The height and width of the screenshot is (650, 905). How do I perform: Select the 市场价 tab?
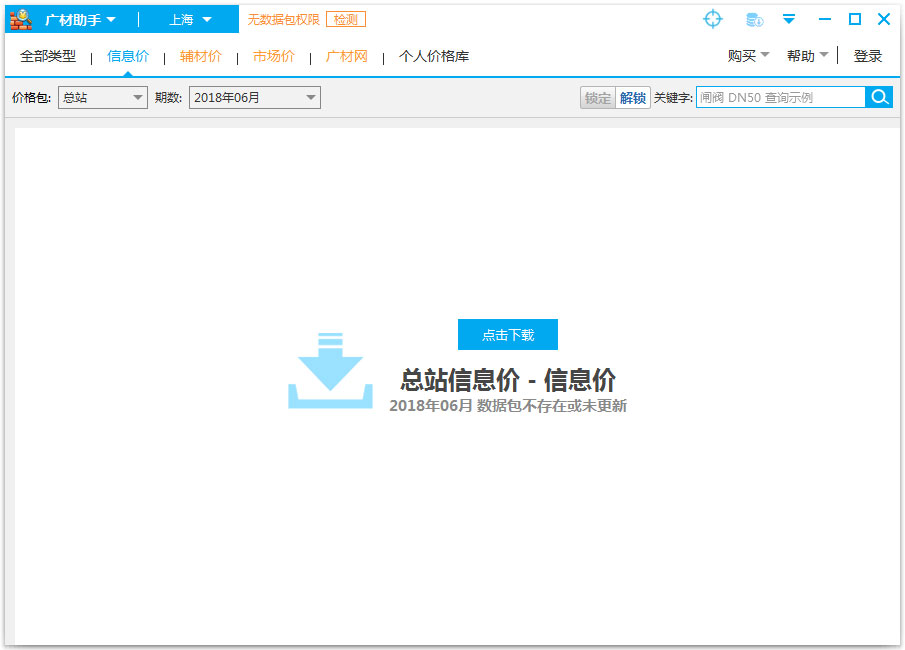[273, 56]
